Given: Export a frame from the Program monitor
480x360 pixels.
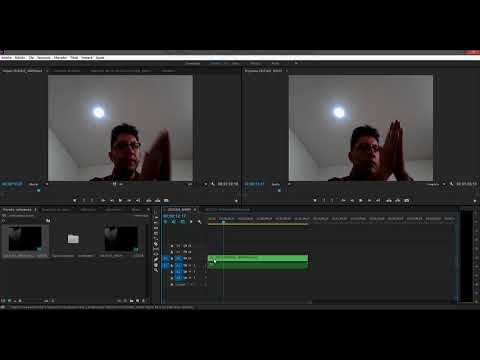Looking at the screenshot, I should [407, 201].
